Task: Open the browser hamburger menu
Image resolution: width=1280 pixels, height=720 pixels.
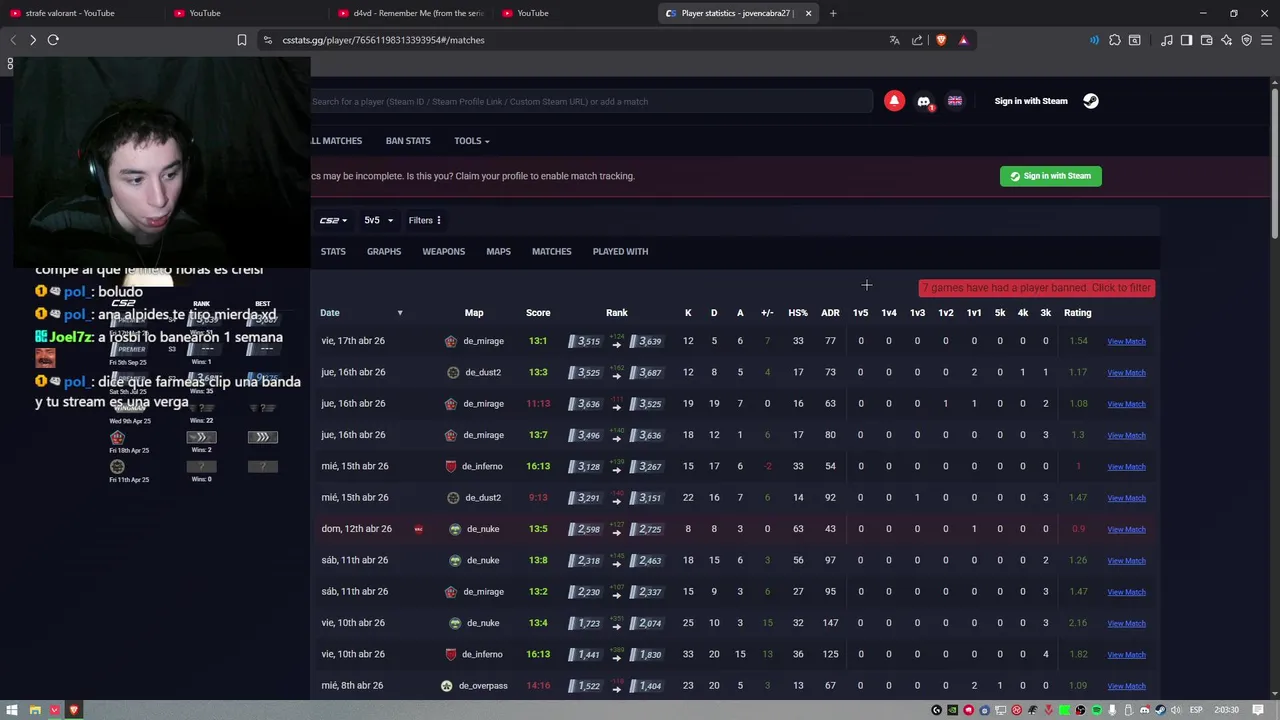Action: point(1267,40)
